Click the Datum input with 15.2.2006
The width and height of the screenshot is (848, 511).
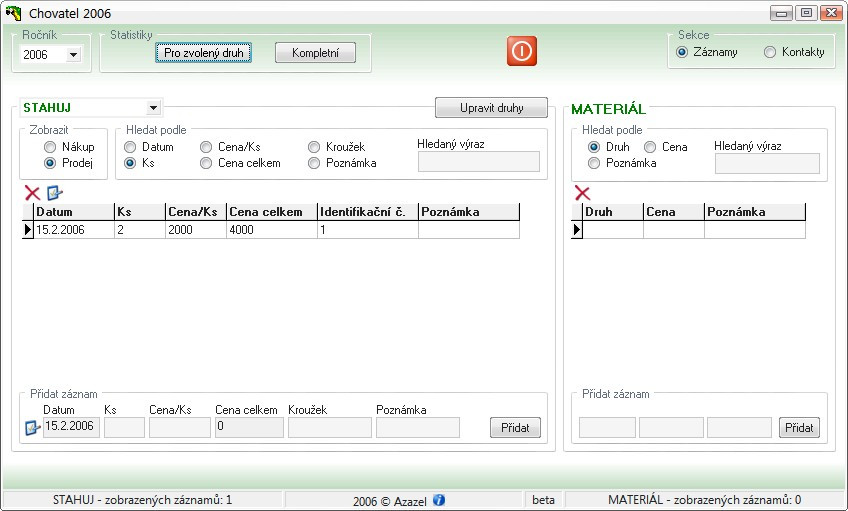[71, 427]
